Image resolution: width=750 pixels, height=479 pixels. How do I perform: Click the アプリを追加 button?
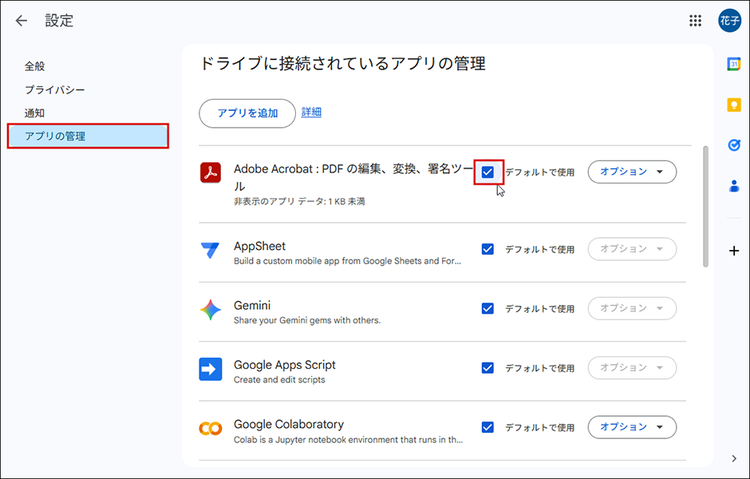click(247, 113)
